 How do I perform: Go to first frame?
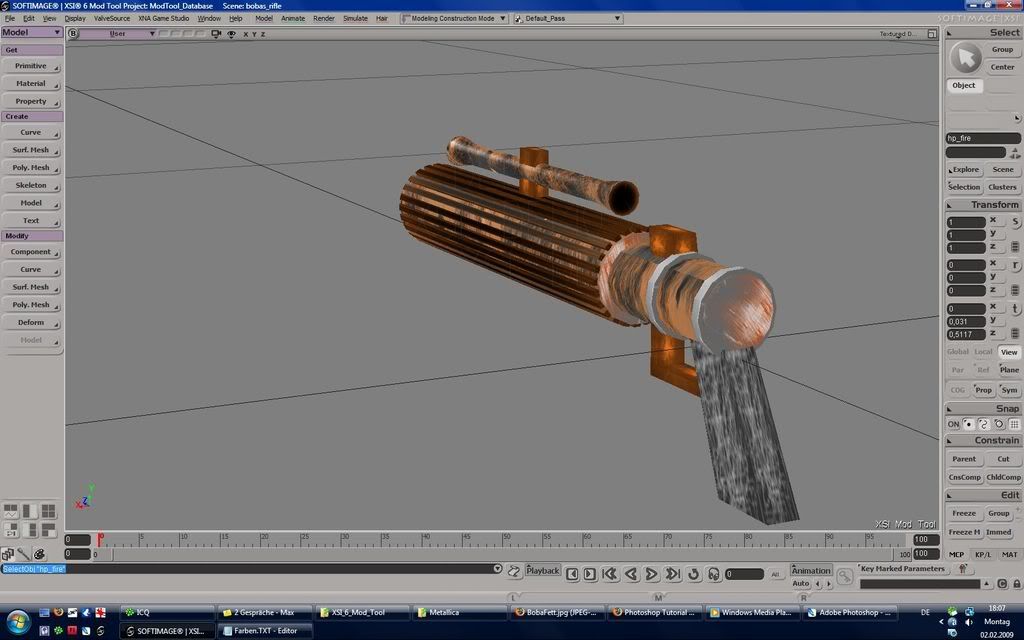click(610, 574)
